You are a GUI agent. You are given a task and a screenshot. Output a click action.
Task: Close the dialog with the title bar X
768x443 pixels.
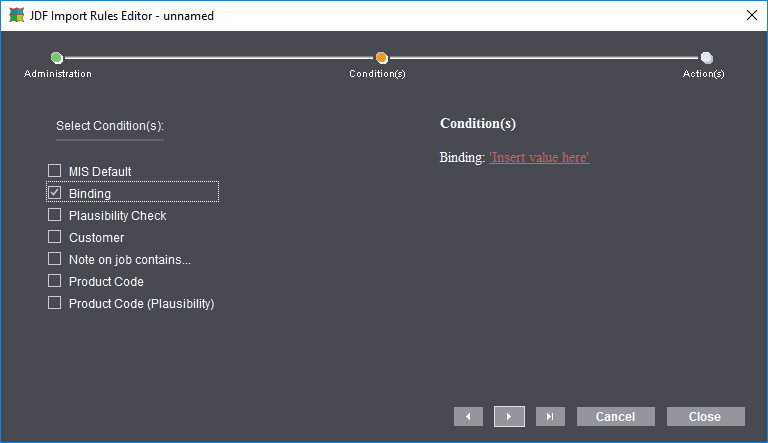point(751,15)
